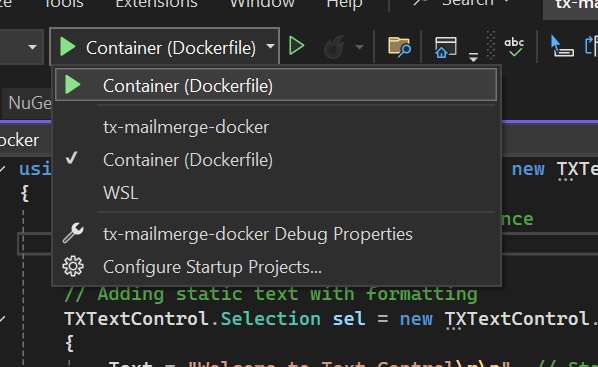Click the abc spell check icon
Image resolution: width=598 pixels, height=367 pixels.
(x=514, y=47)
